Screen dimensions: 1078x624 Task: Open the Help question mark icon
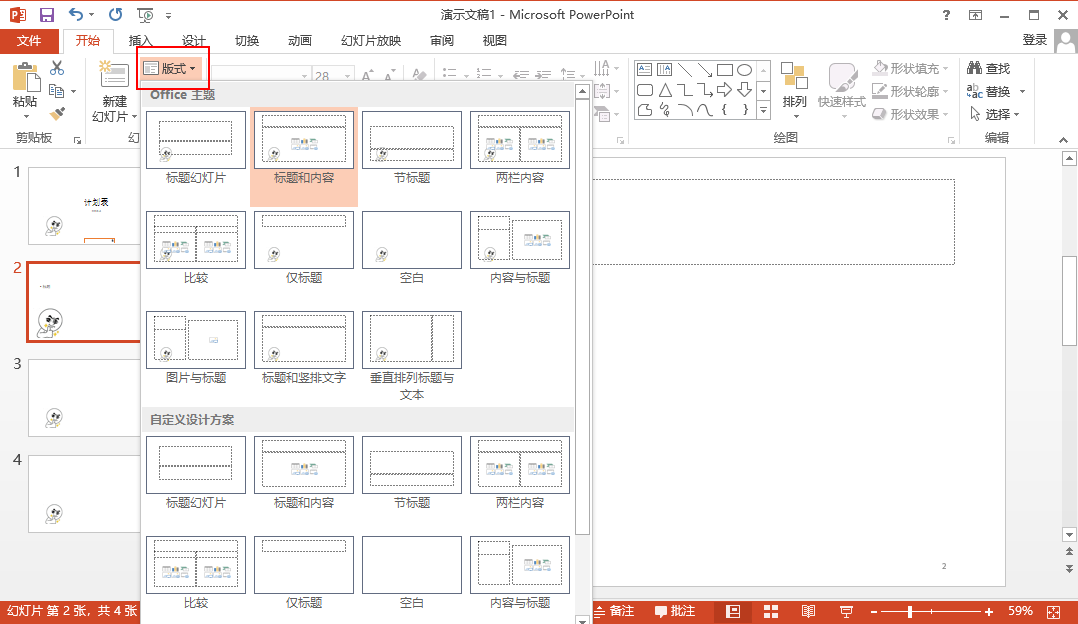coord(946,15)
